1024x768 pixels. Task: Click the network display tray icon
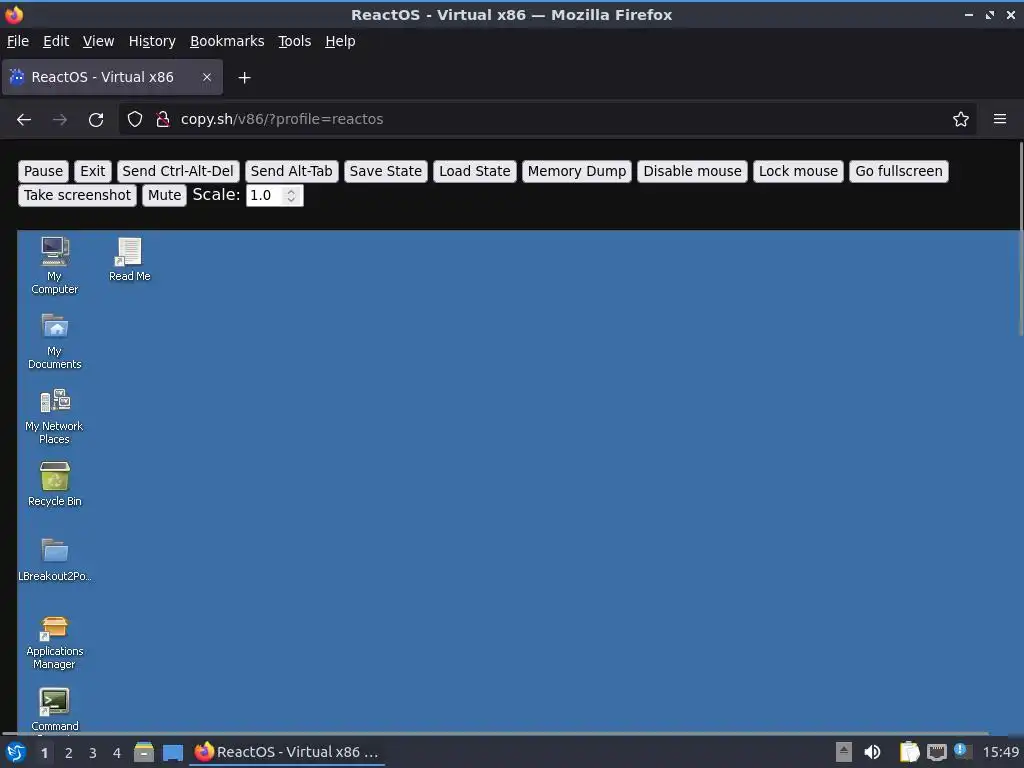pyautogui.click(x=936, y=752)
